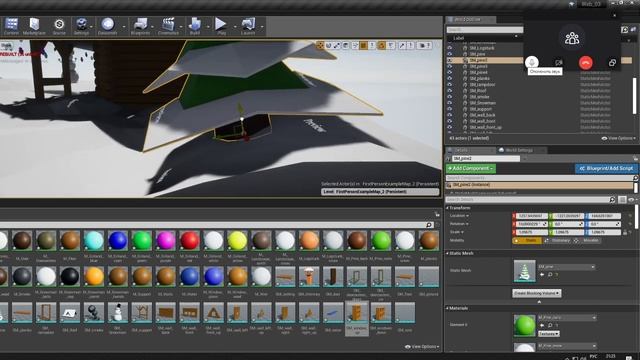Image resolution: width=640 pixels, height=360 pixels.
Task: Click the content browser search magnifier
Action: click(429, 225)
